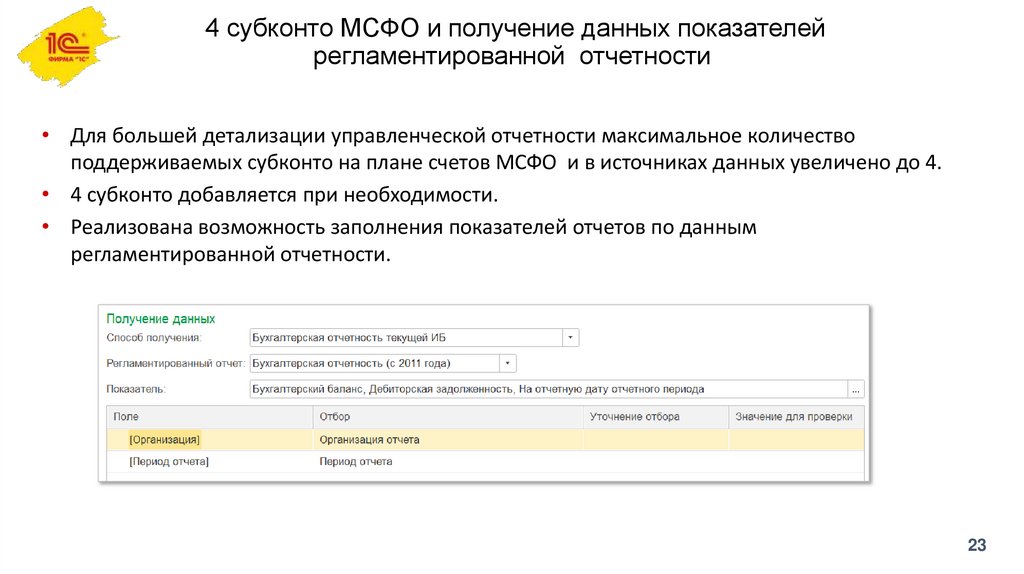Click the Поле column header
The width and height of the screenshot is (1024, 574).
(x=210, y=417)
